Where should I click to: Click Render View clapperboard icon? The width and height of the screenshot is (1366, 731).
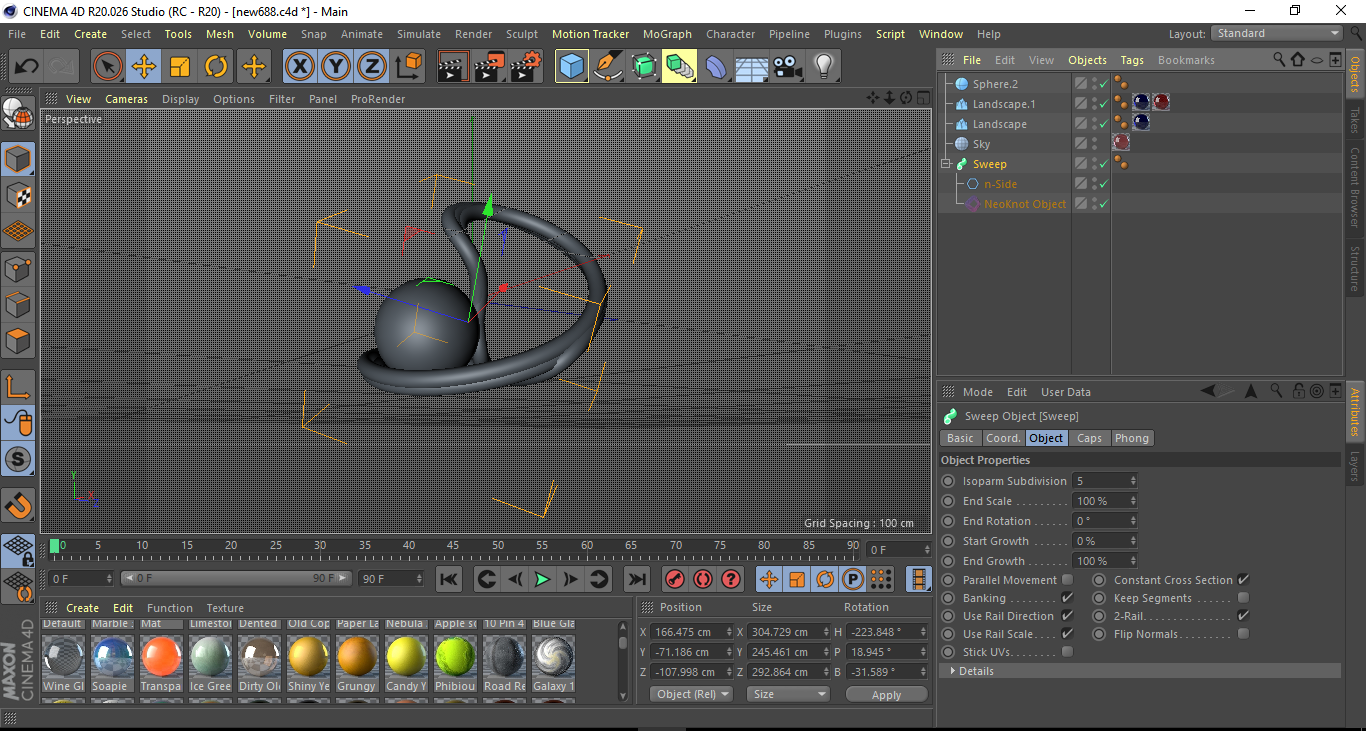(x=453, y=67)
